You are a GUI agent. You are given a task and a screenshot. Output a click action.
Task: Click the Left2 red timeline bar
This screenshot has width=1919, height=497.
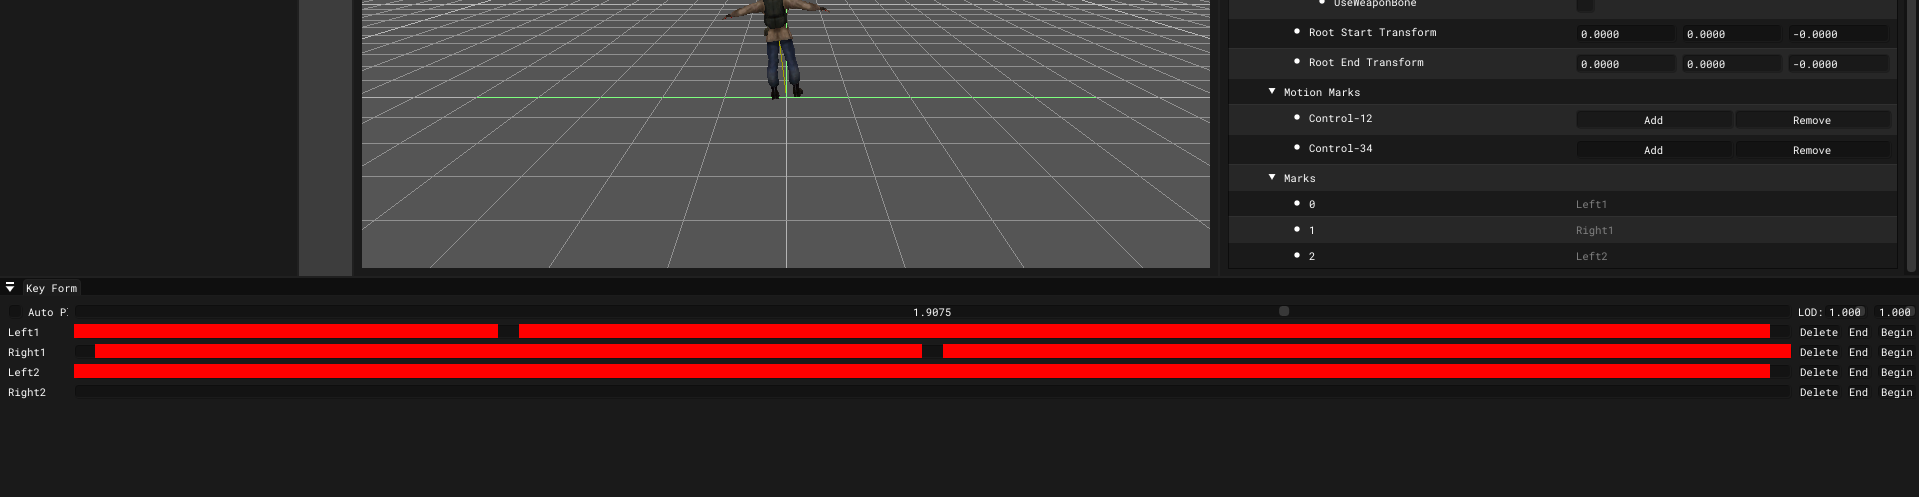922,371
